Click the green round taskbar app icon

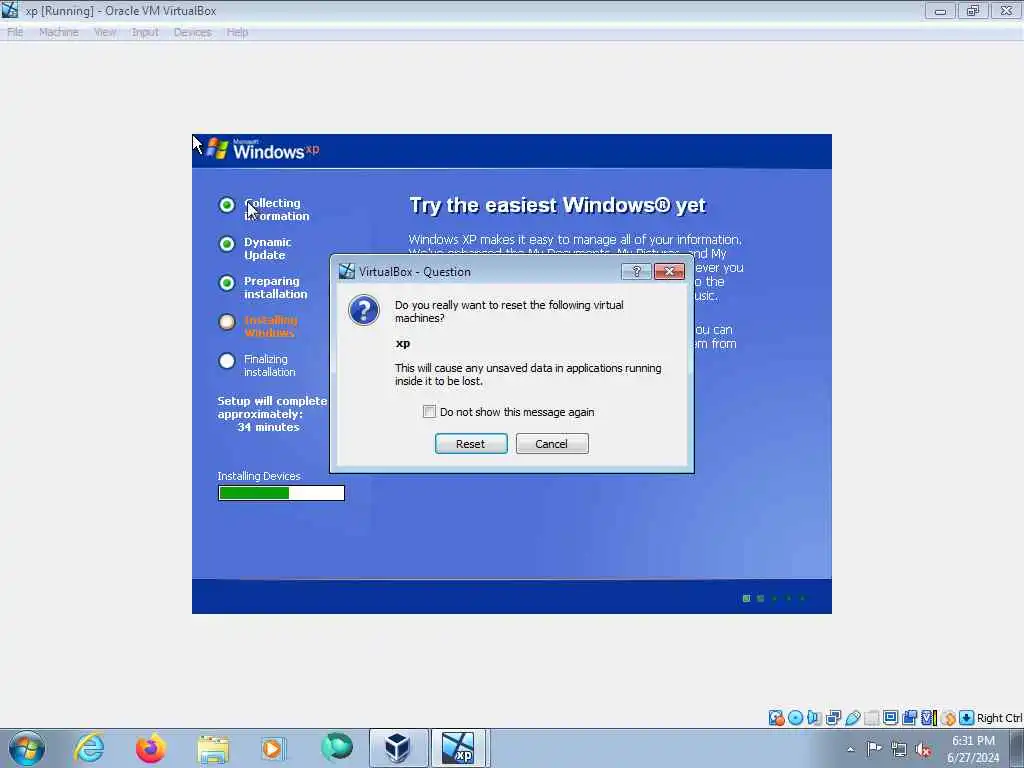[337, 748]
